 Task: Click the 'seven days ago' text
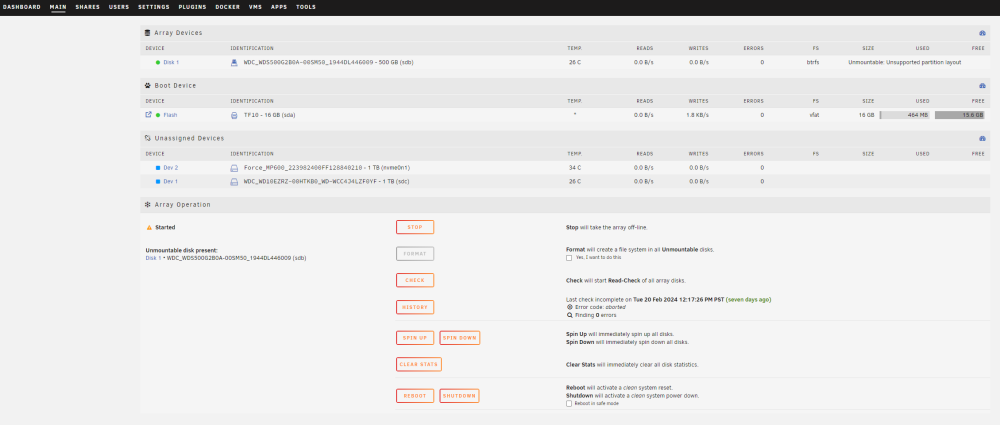[749, 299]
